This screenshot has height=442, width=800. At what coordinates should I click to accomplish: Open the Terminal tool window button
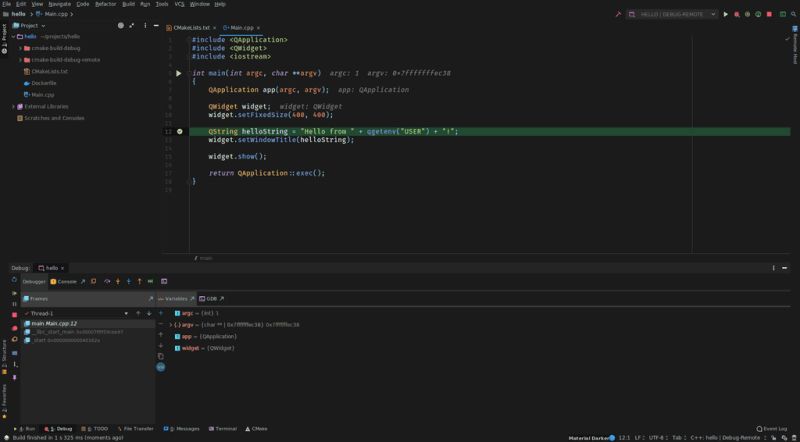click(222, 429)
